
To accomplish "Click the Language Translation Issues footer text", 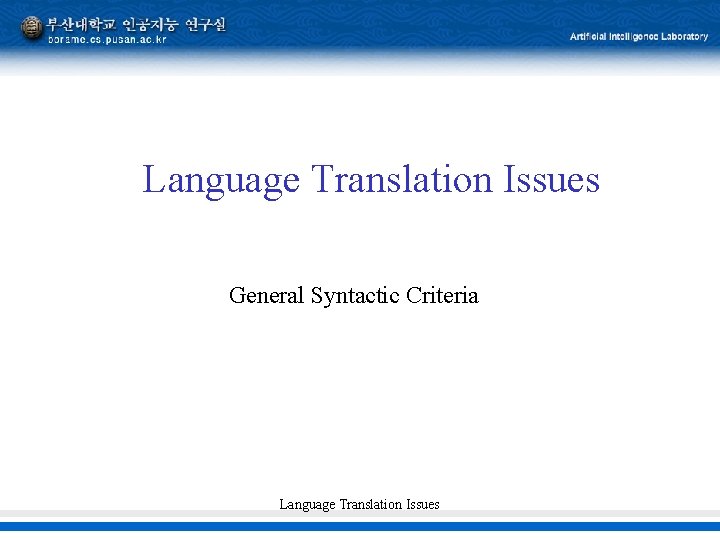I will (x=359, y=504).
